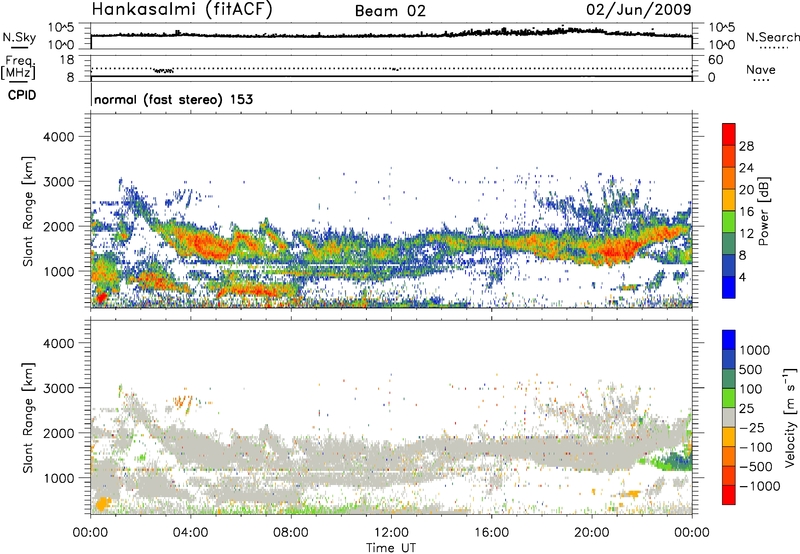The height and width of the screenshot is (554, 800).
Task: Click the 4000 tick of the power panel
Action: [x=59, y=137]
